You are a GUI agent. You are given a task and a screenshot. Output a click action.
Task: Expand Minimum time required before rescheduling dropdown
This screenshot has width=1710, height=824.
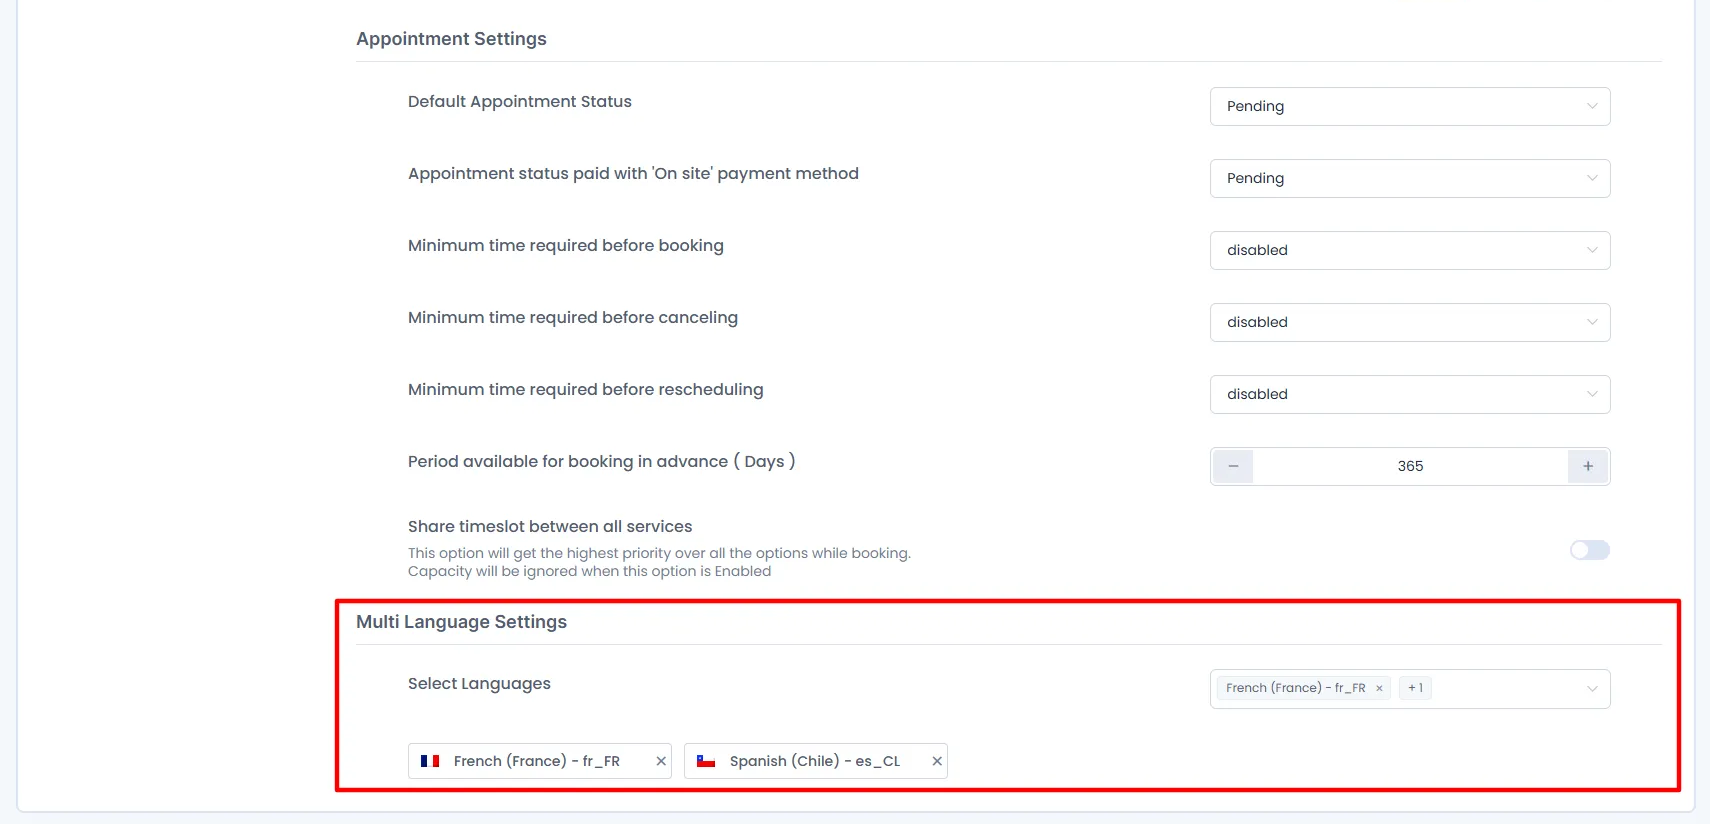pyautogui.click(x=1410, y=394)
